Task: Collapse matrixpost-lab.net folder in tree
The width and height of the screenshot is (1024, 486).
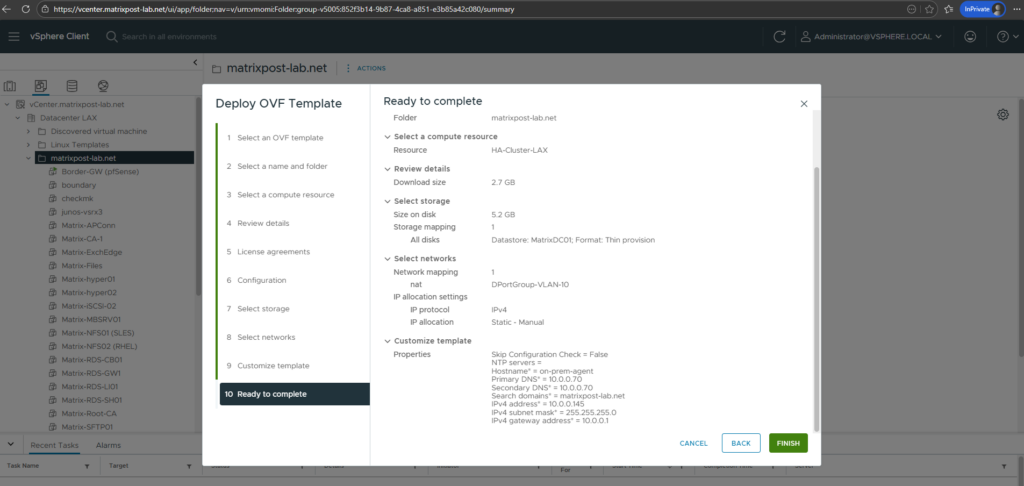Action: pyautogui.click(x=28, y=158)
